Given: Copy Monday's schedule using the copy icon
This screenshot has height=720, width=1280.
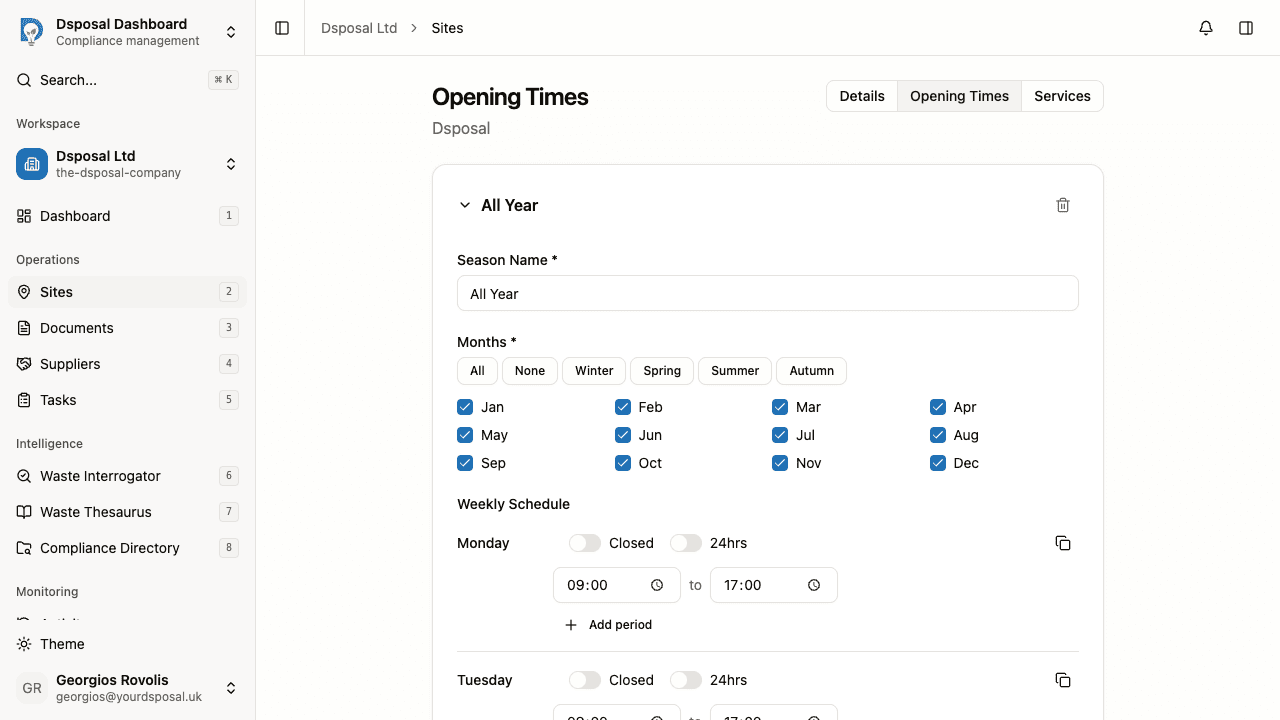Looking at the screenshot, I should [x=1063, y=543].
